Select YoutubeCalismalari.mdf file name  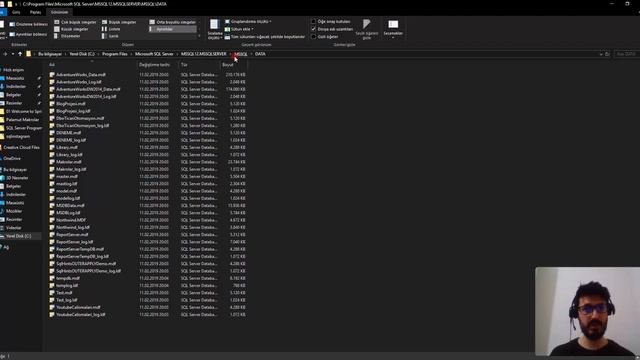78,307
